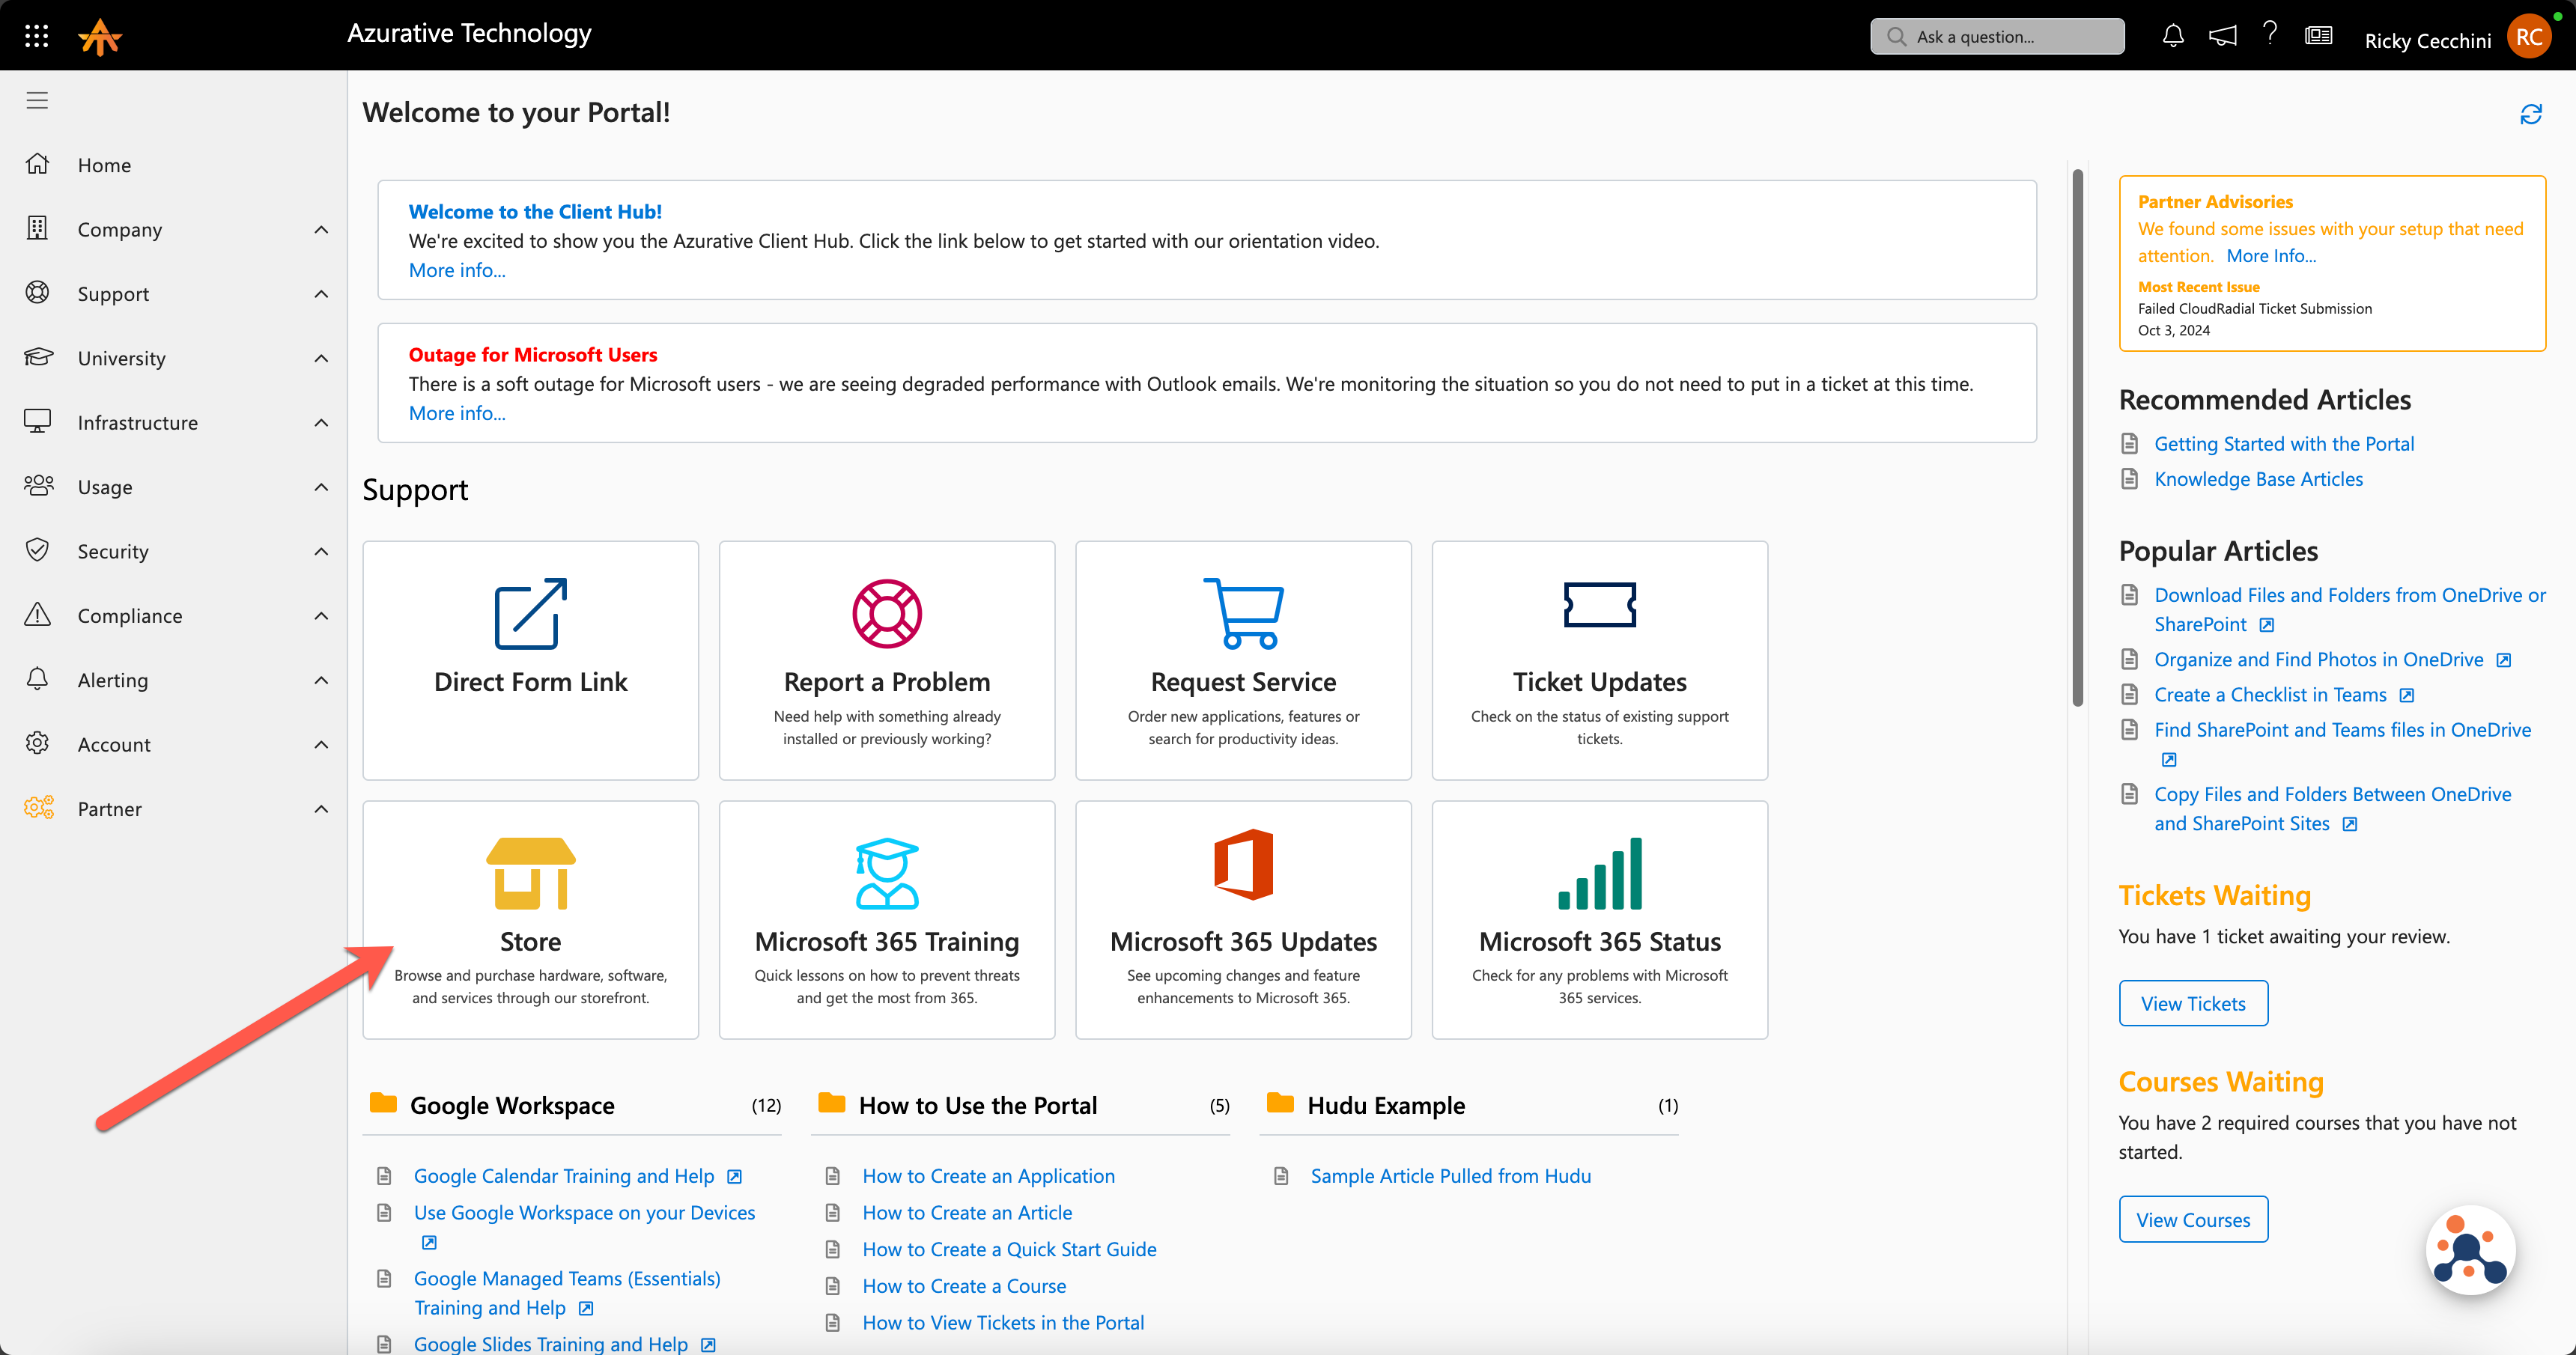Click the Ricky Cecchini user name
Viewport: 2576px width, 1355px height.
pyautogui.click(x=2427, y=40)
